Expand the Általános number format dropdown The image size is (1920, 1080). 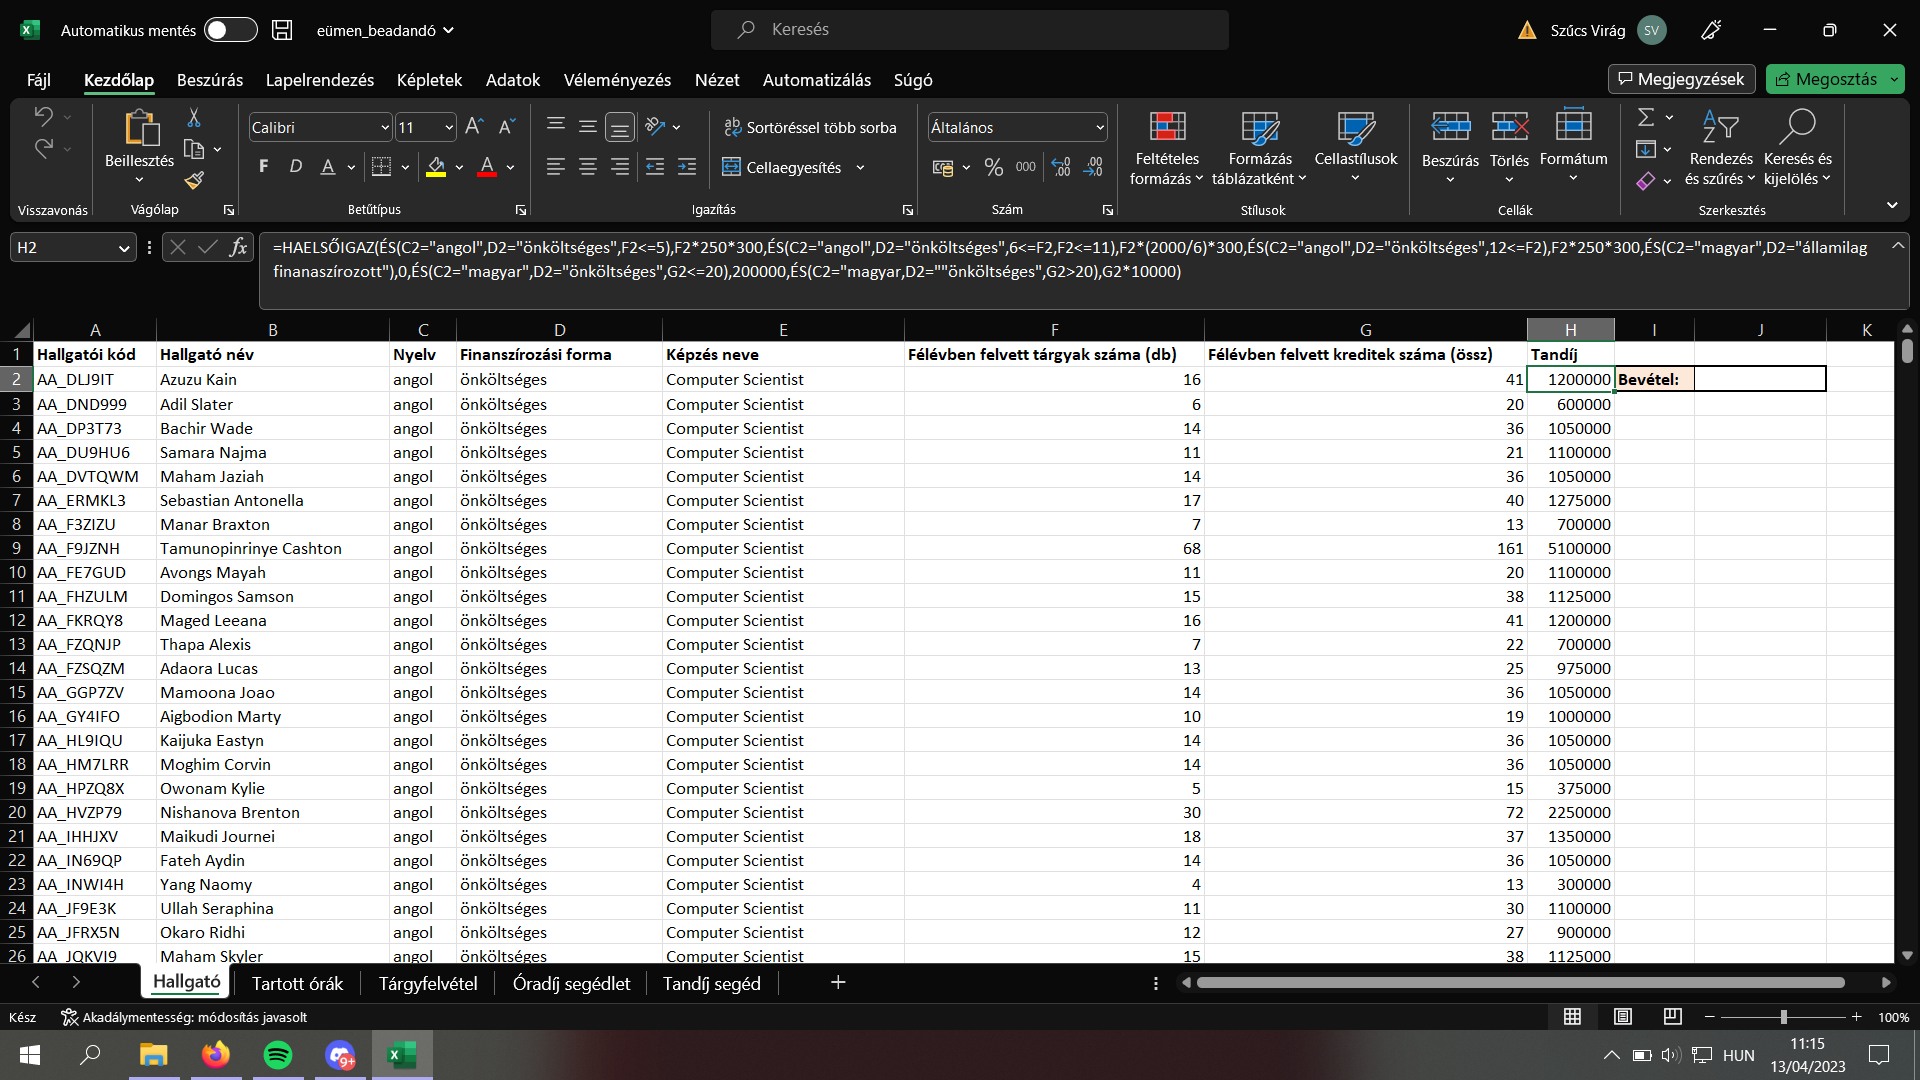pos(1099,128)
